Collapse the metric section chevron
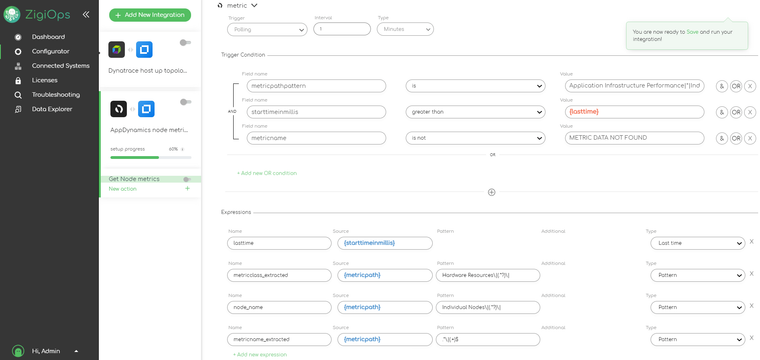 [254, 5]
